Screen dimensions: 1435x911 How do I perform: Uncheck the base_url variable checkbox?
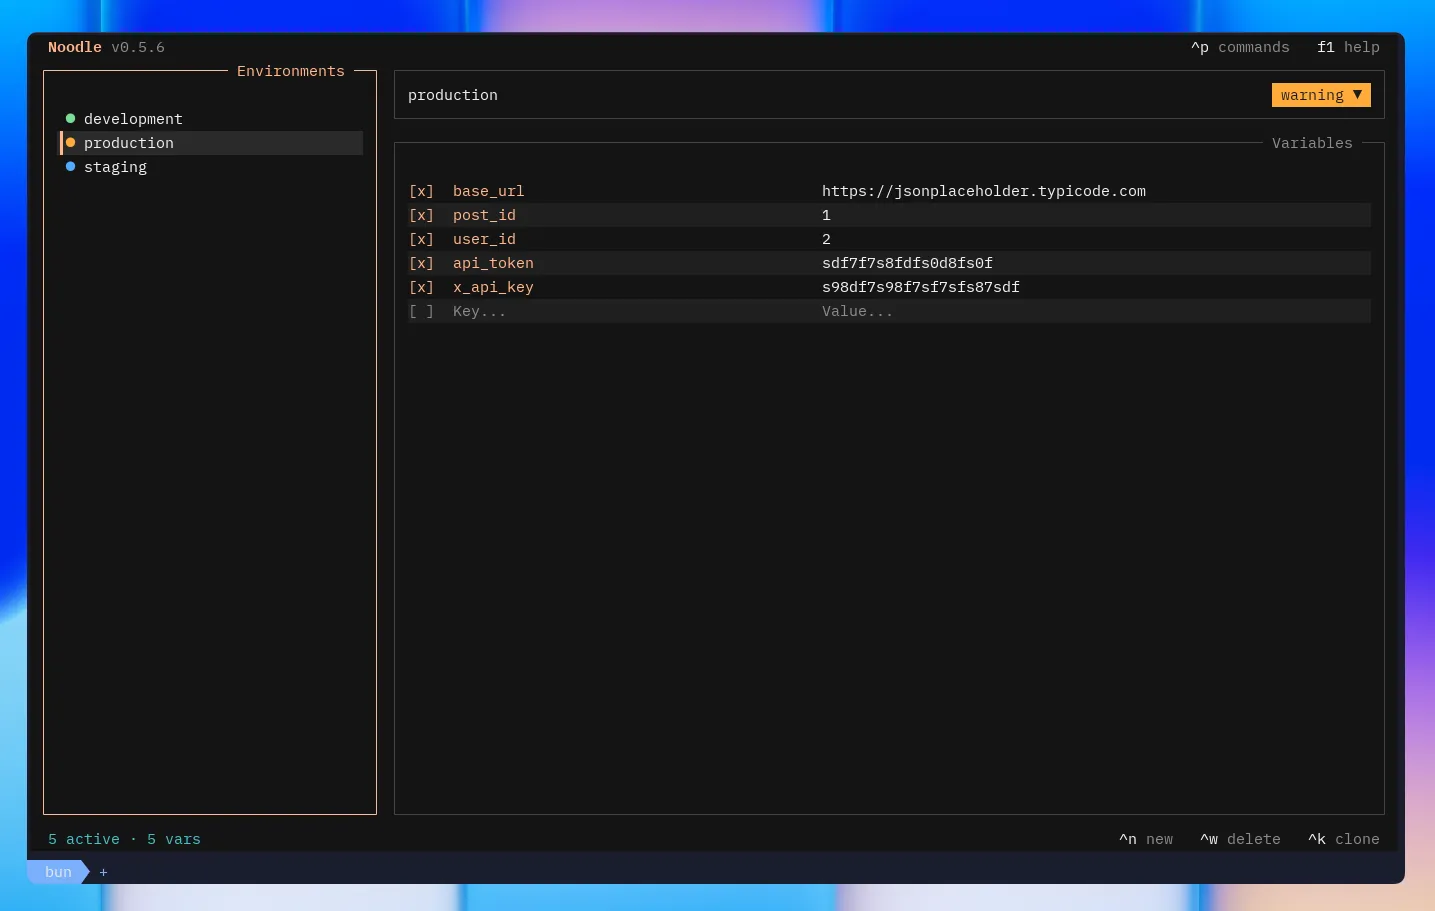421,191
